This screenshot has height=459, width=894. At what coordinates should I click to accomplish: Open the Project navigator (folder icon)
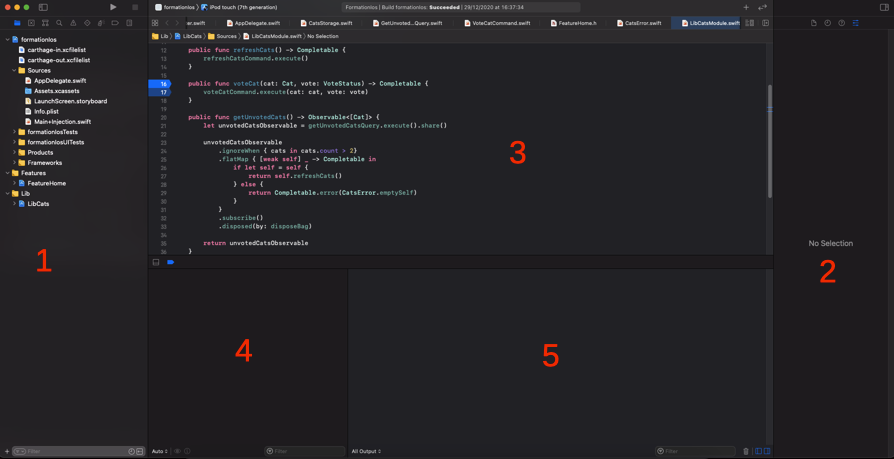17,23
